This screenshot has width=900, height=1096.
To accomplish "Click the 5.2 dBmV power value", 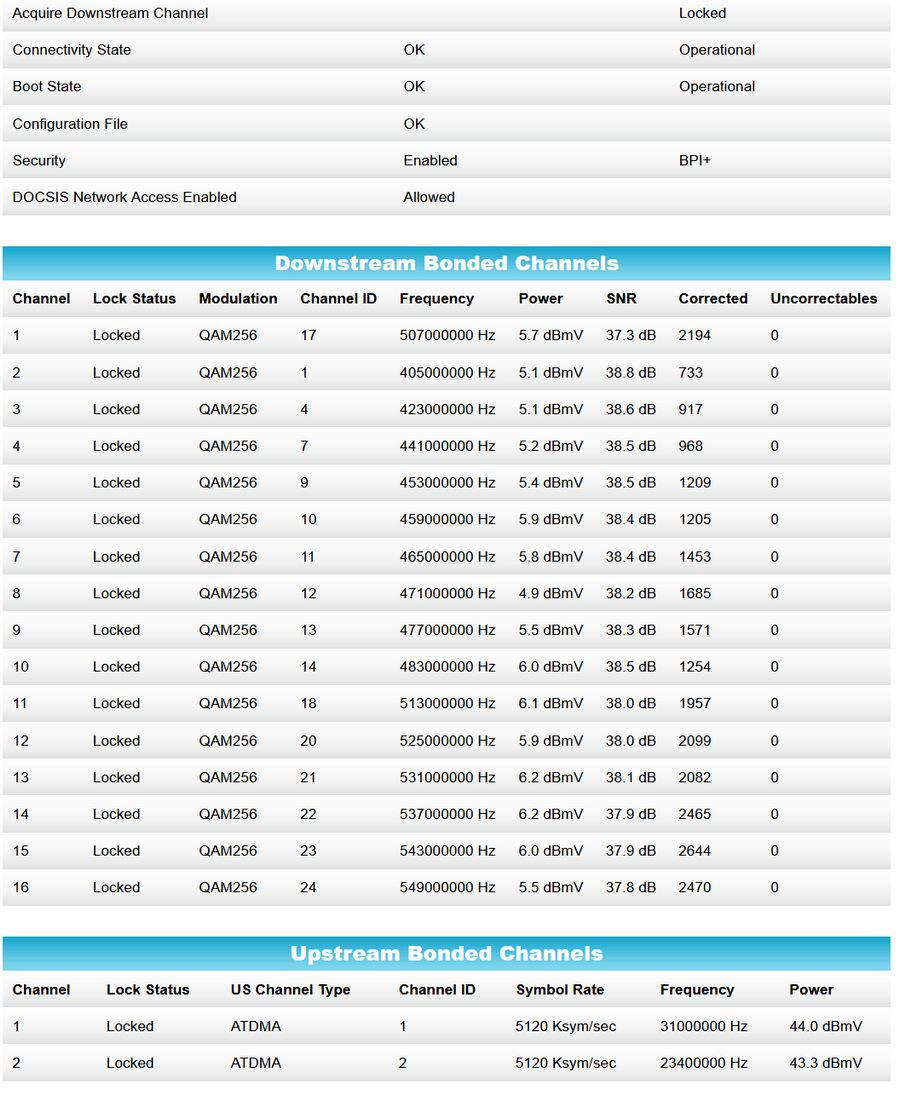I will tap(551, 447).
